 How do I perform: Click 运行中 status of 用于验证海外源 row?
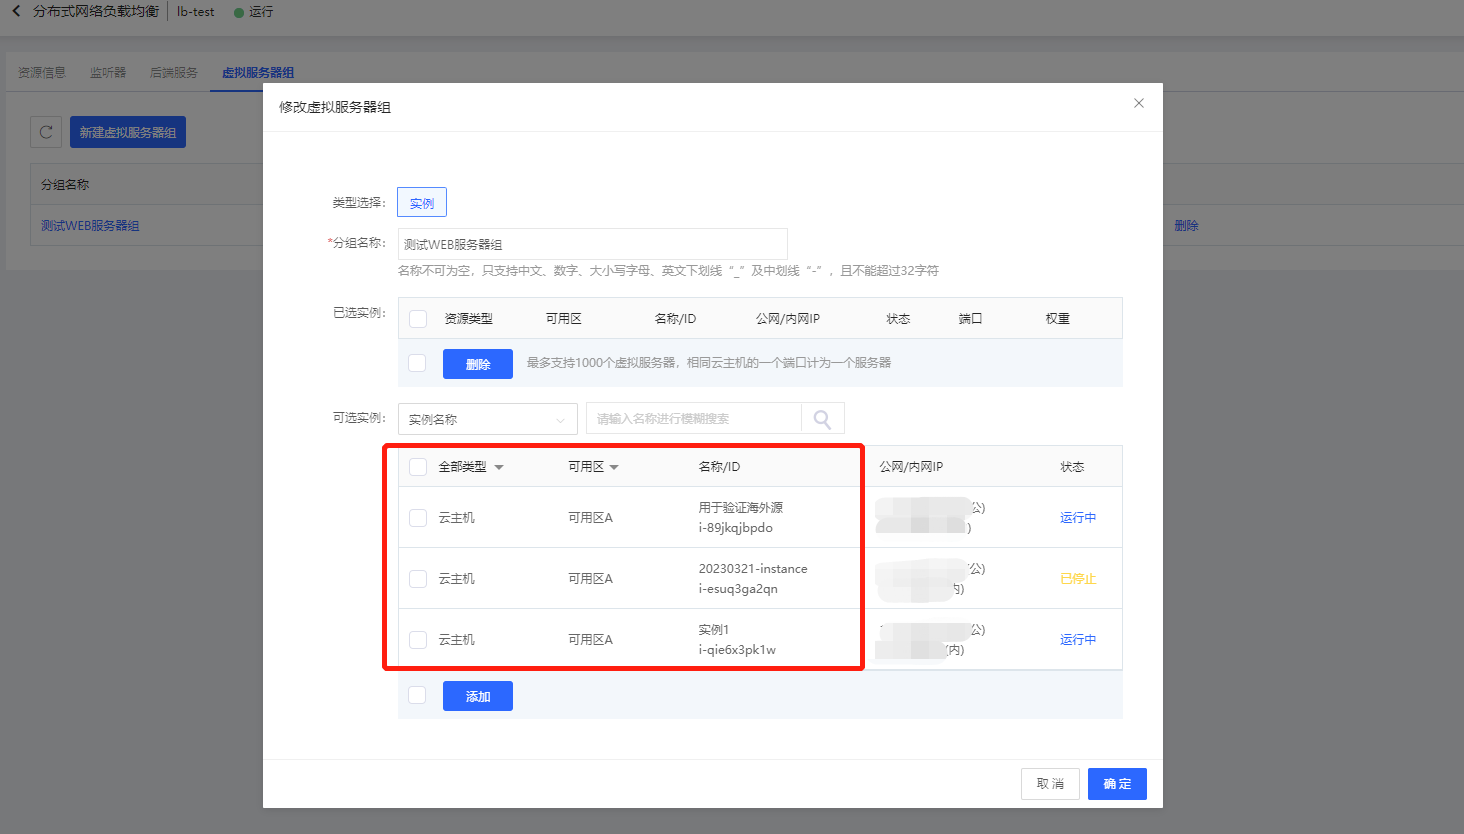[1078, 518]
